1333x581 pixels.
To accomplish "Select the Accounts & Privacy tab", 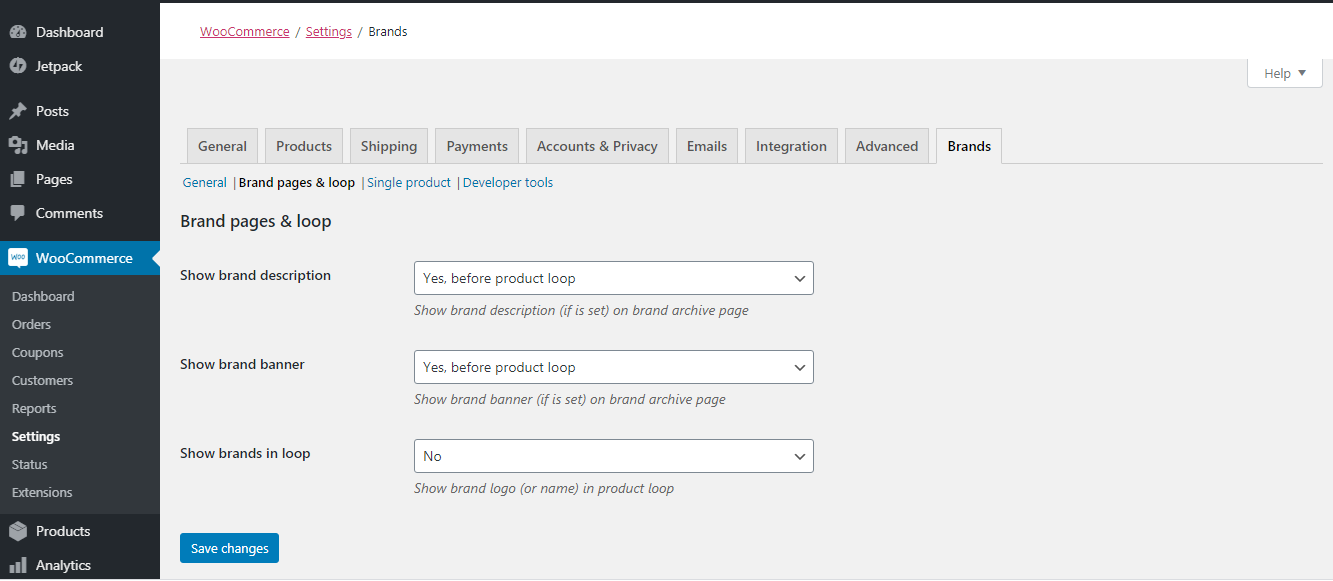I will click(596, 145).
